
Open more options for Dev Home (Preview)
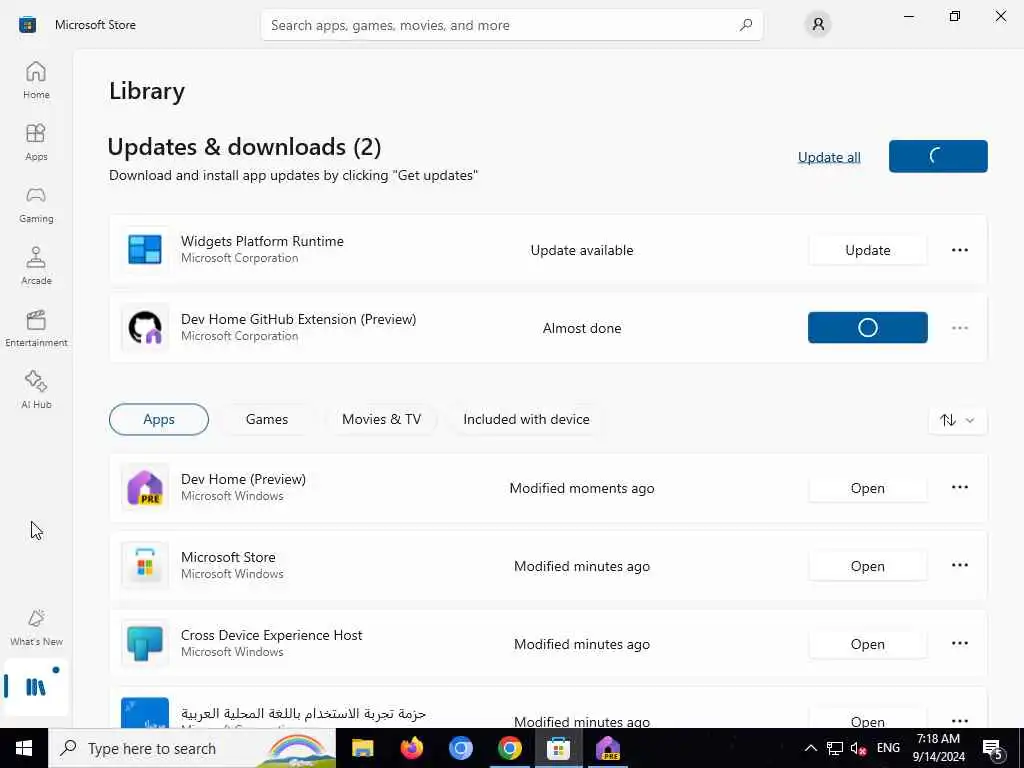coord(959,487)
